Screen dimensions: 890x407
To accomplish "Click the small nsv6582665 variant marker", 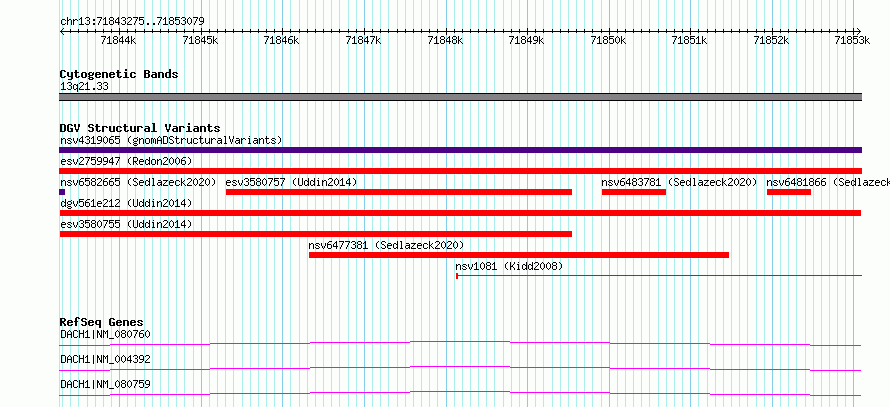I will tap(62, 192).
